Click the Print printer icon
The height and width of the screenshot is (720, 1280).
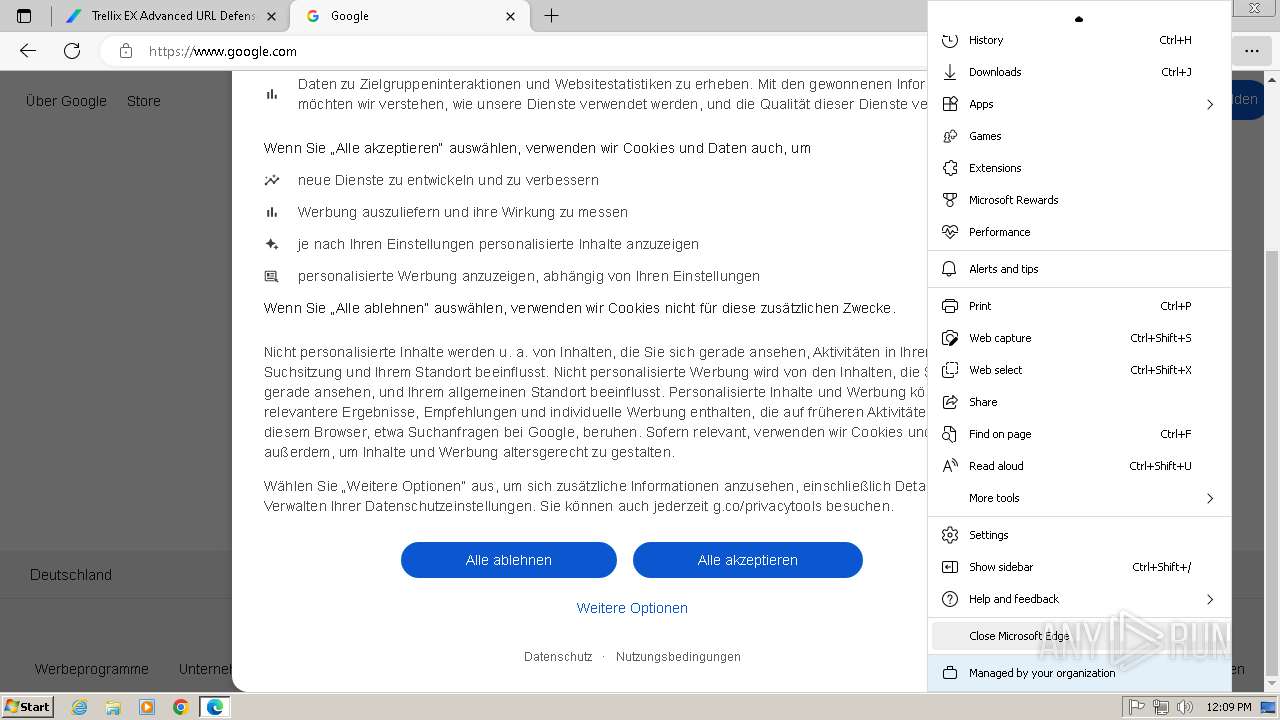(950, 306)
